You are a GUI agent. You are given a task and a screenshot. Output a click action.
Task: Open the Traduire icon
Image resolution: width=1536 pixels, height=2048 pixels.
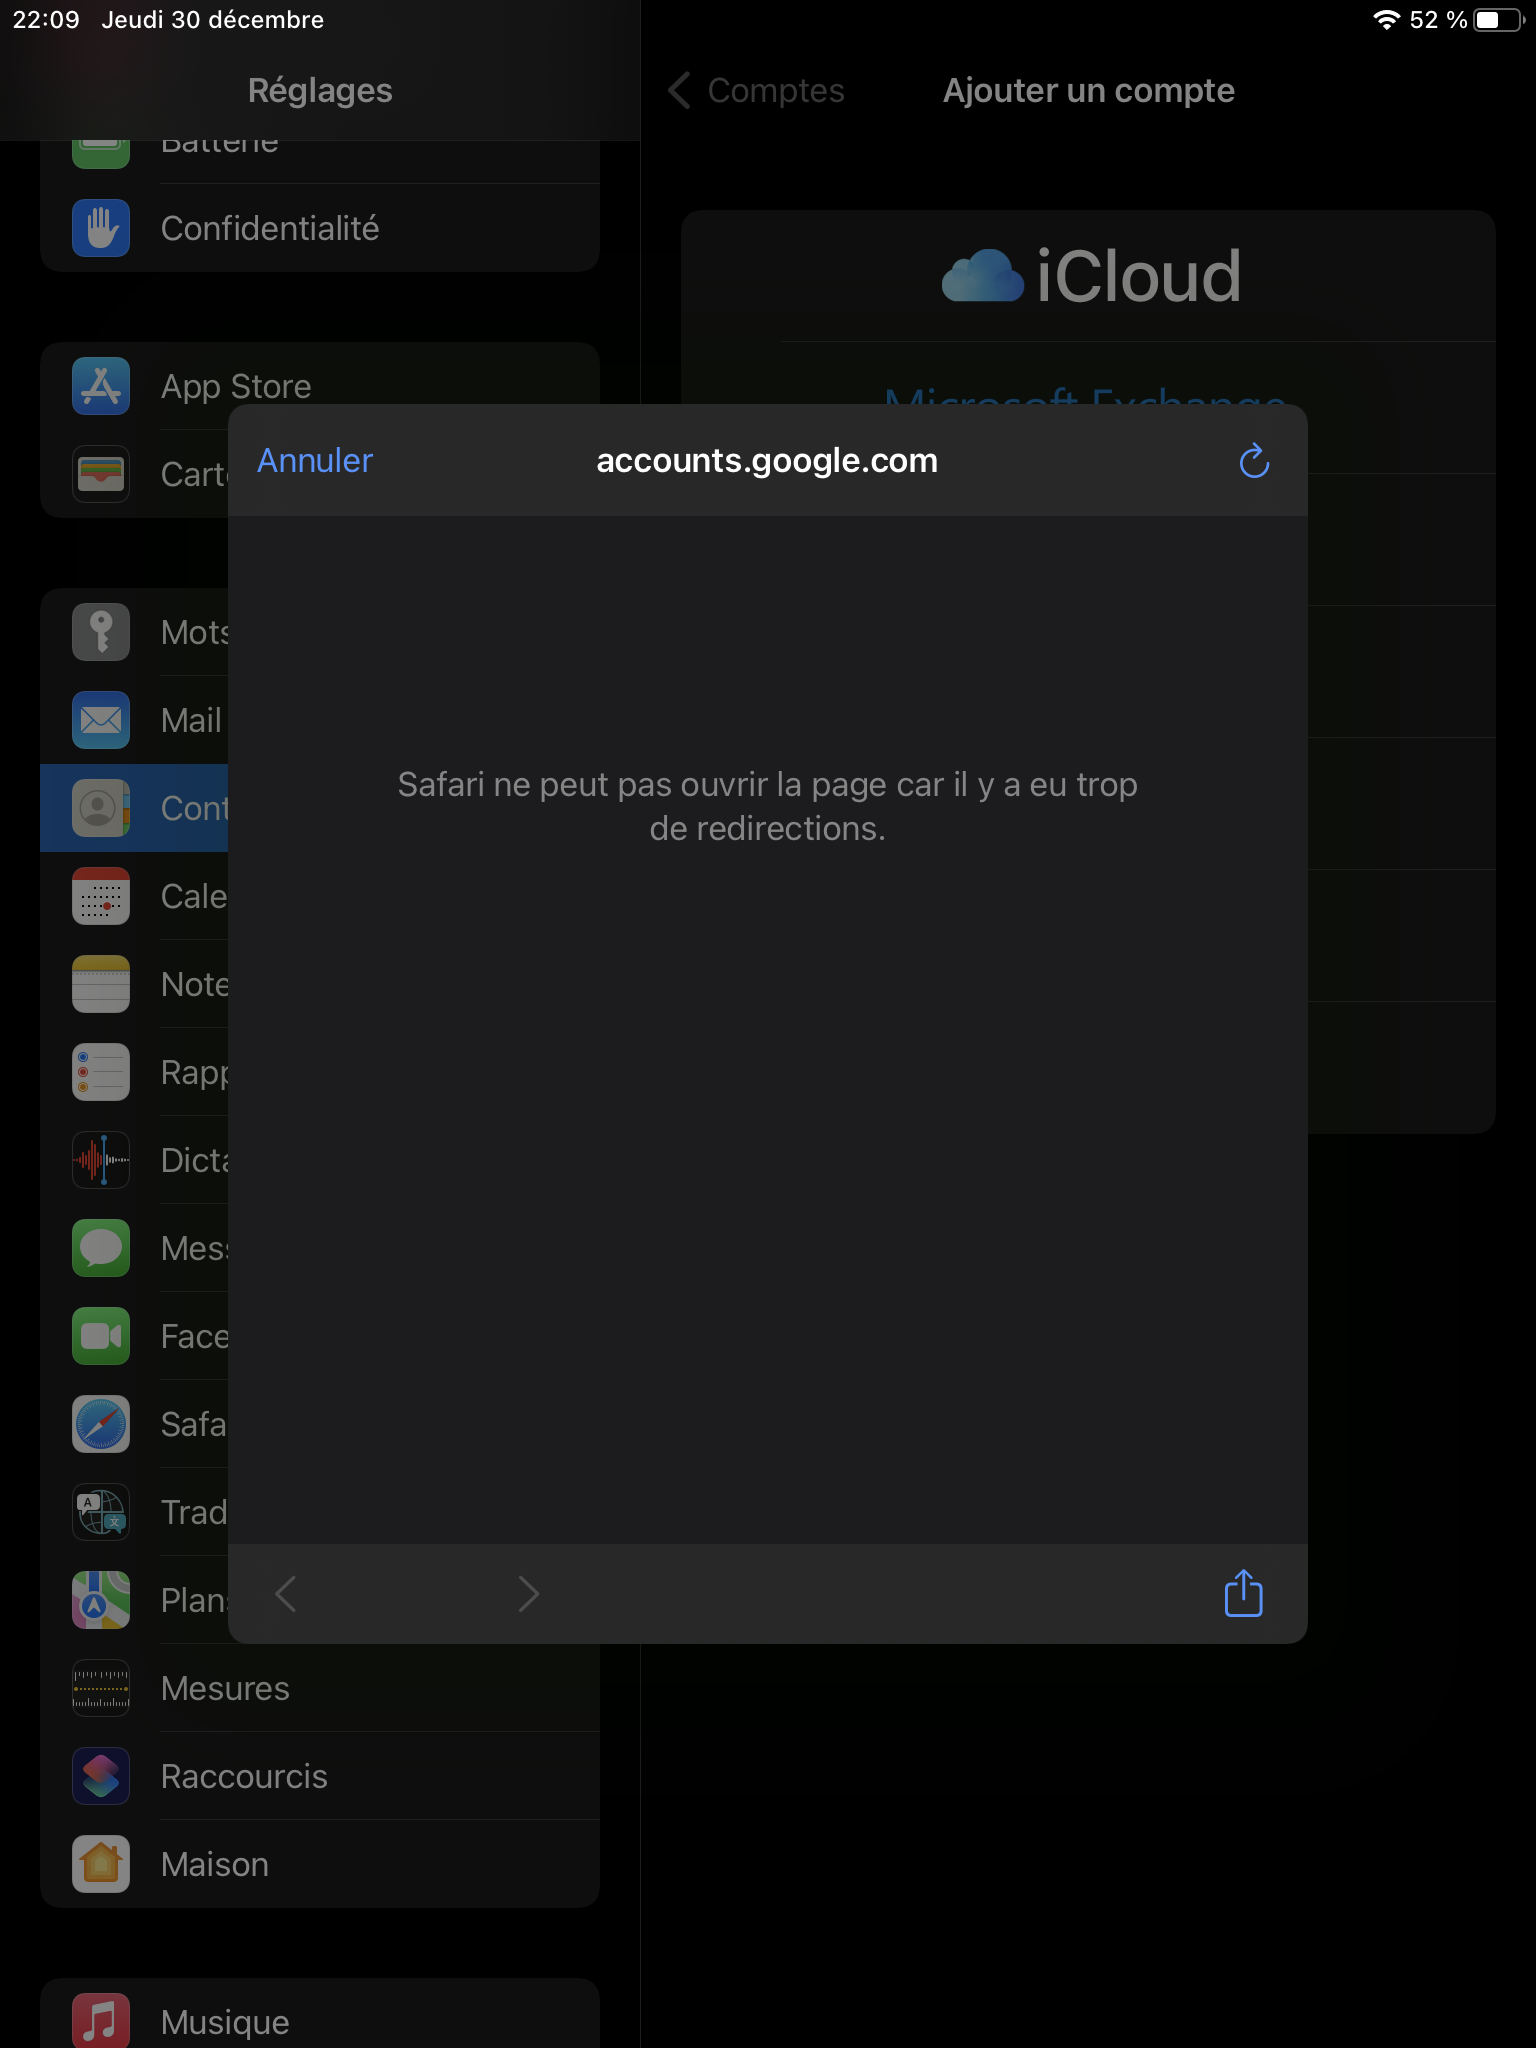pyautogui.click(x=101, y=1512)
